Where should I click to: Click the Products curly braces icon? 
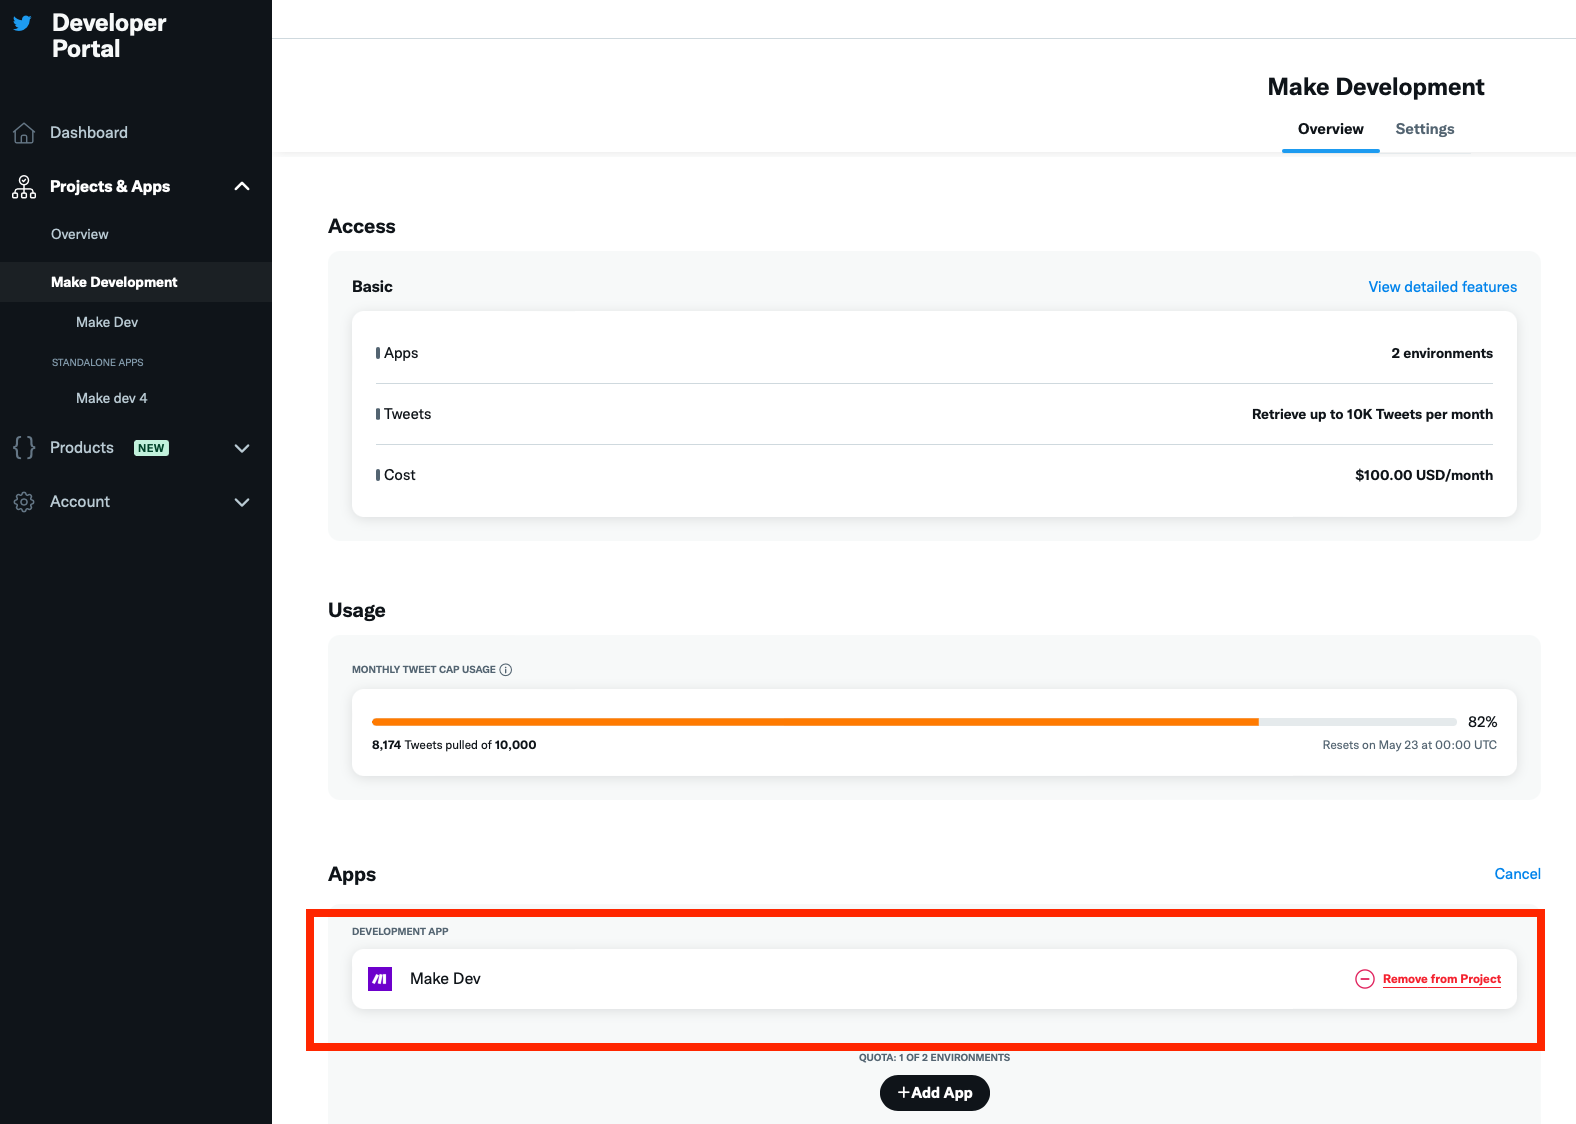[24, 448]
